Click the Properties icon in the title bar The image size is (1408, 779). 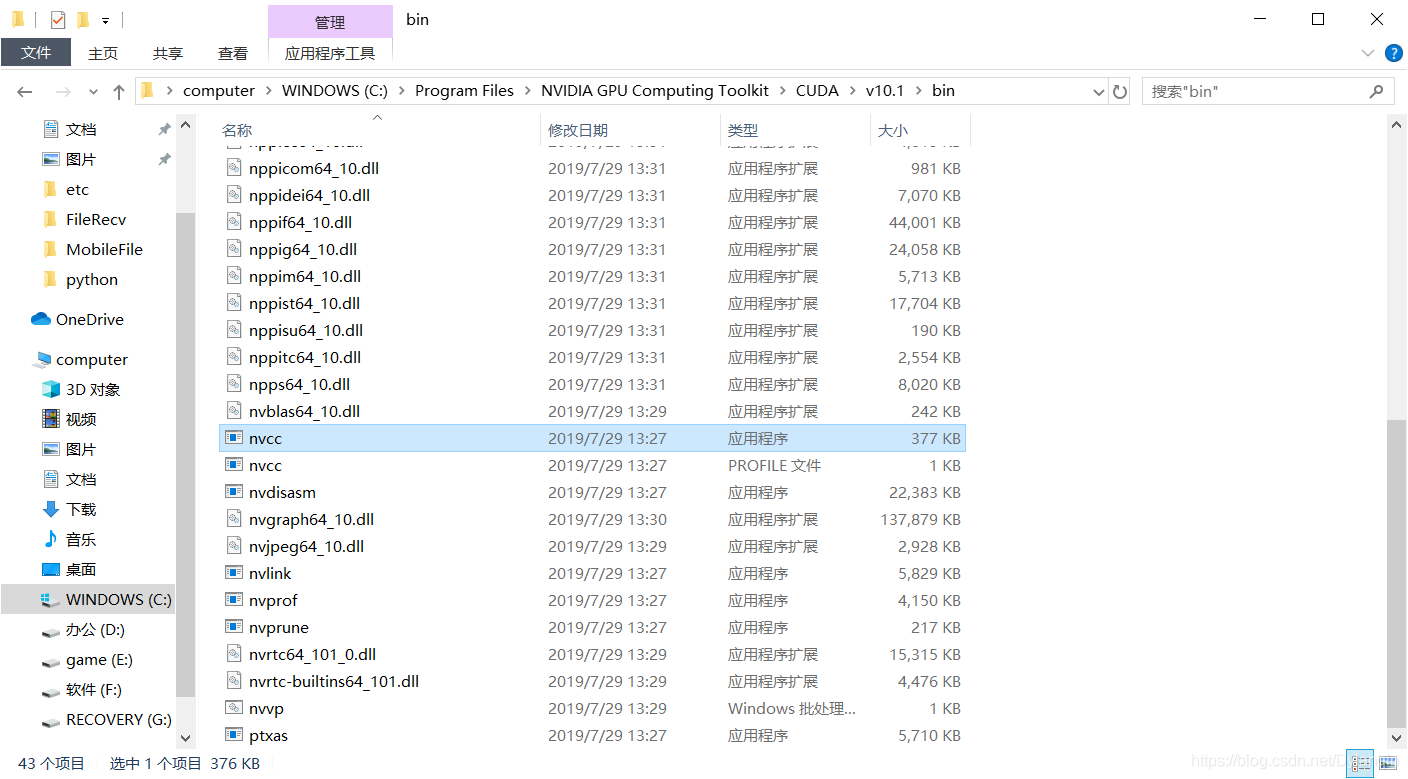click(57, 19)
